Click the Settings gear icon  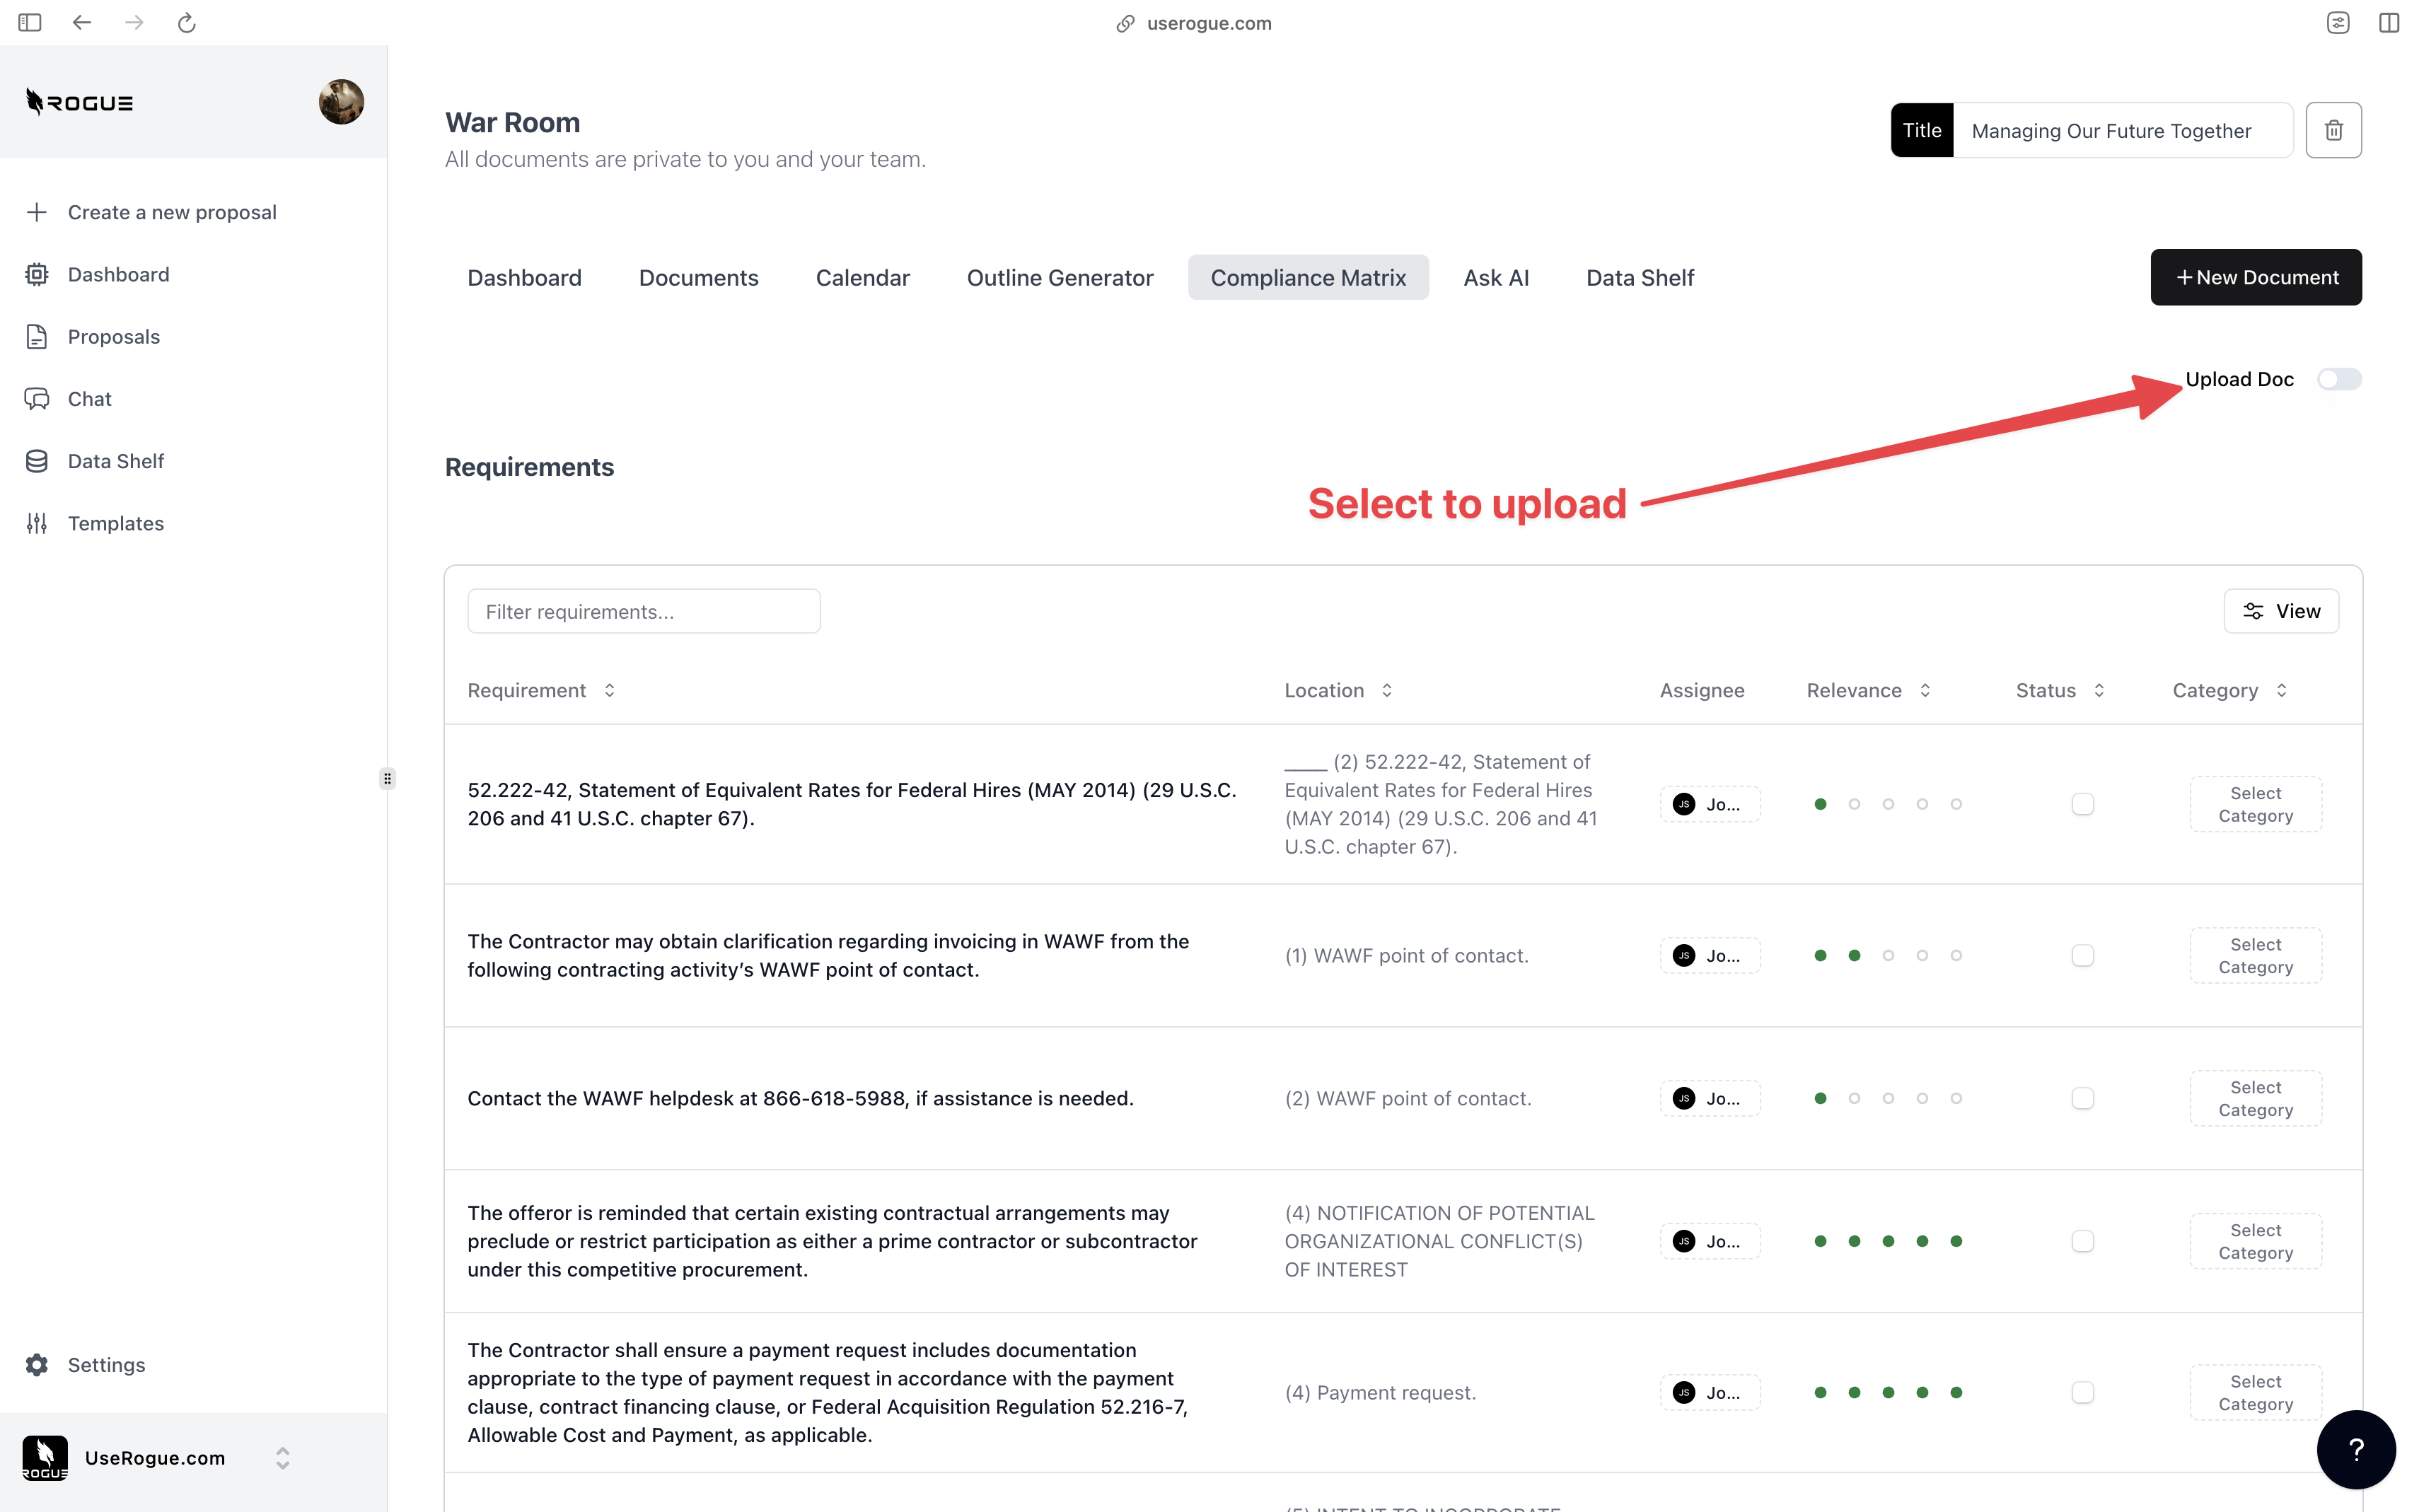click(x=37, y=1365)
